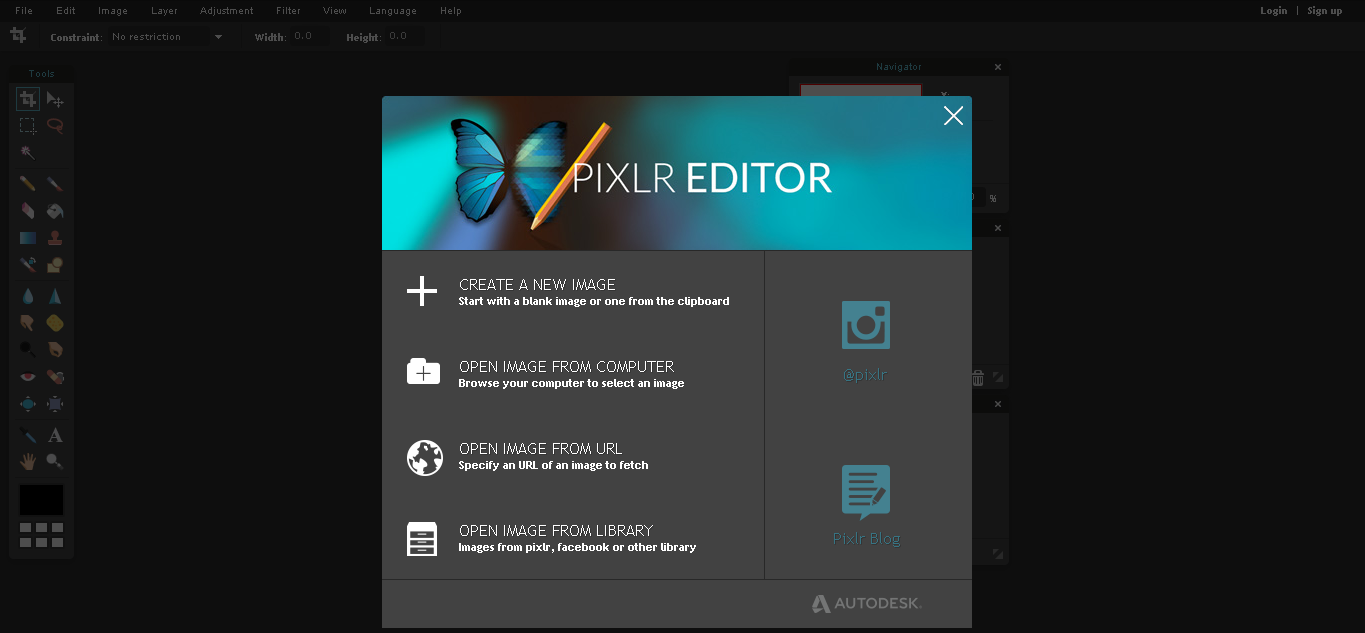Select the Move tool
The image size is (1365, 633).
(x=55, y=99)
